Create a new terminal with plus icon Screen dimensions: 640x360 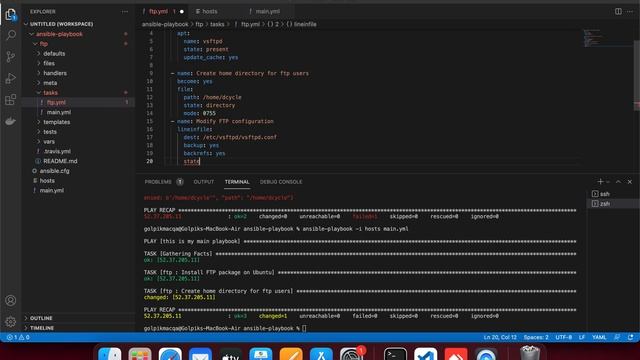point(600,182)
